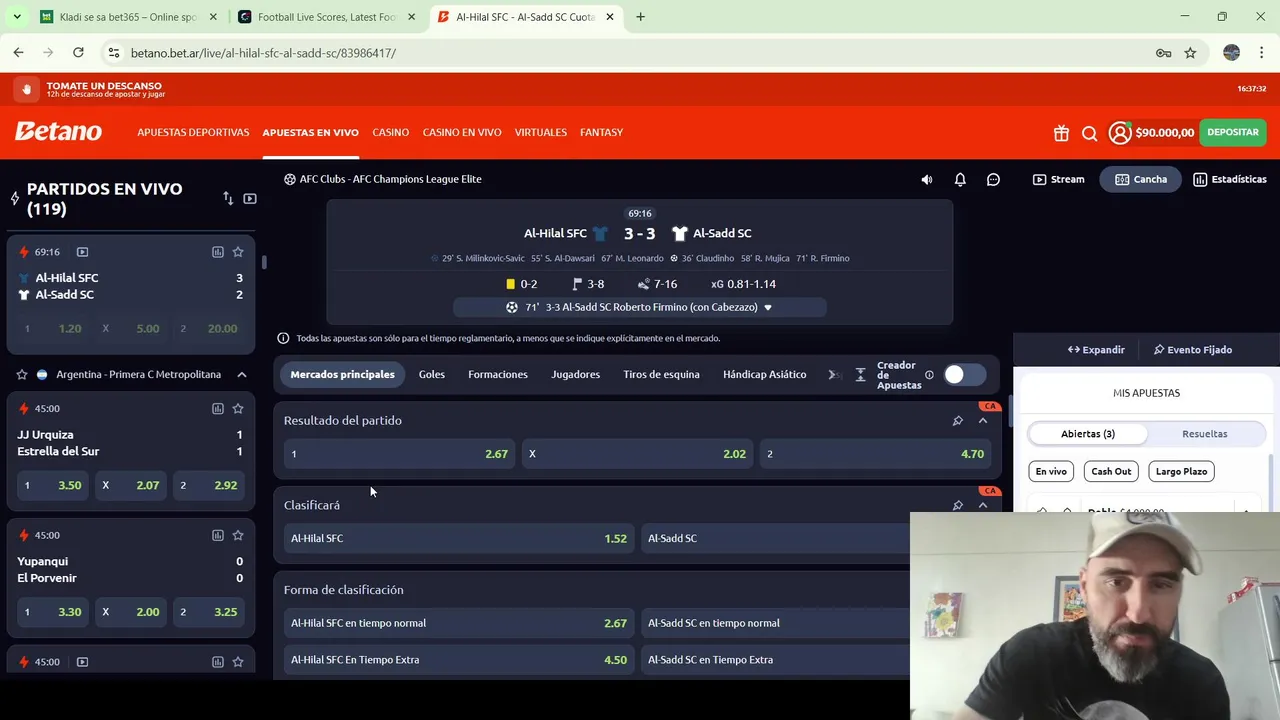Click the Creador de Apuestas info icon
Viewport: 1280px width, 720px height.
(929, 375)
